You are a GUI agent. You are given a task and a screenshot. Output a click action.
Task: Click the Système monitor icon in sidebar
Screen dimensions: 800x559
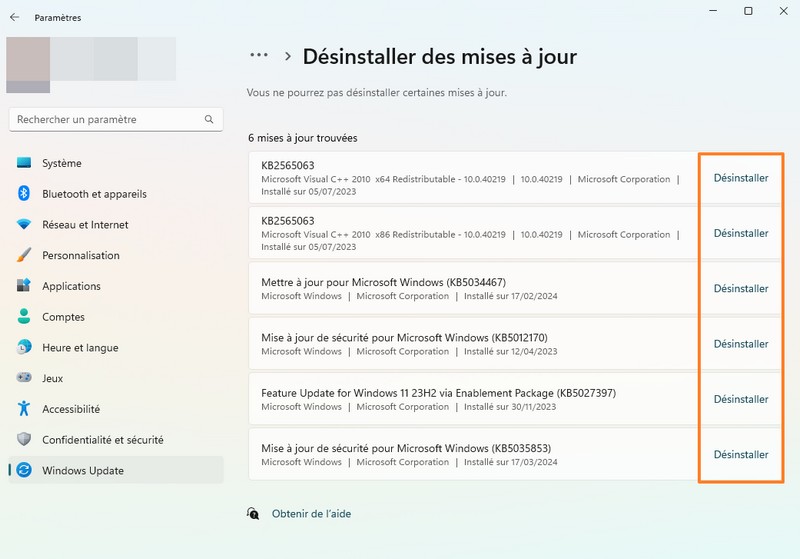tap(24, 163)
